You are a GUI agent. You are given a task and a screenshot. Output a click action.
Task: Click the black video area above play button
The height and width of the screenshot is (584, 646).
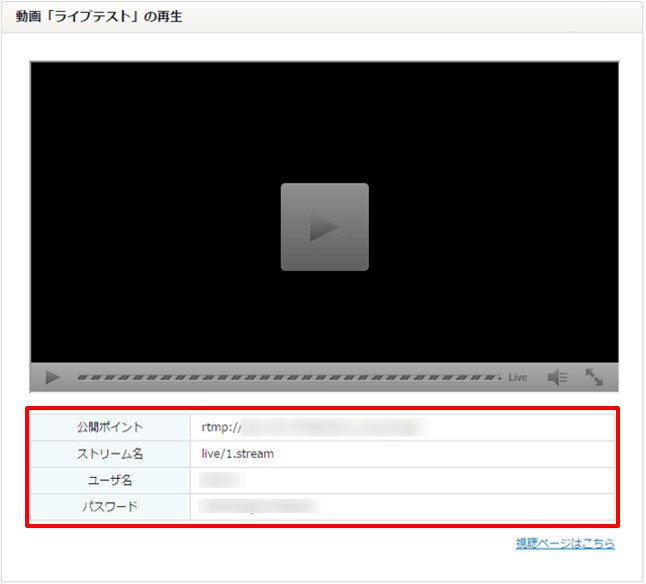point(324,120)
